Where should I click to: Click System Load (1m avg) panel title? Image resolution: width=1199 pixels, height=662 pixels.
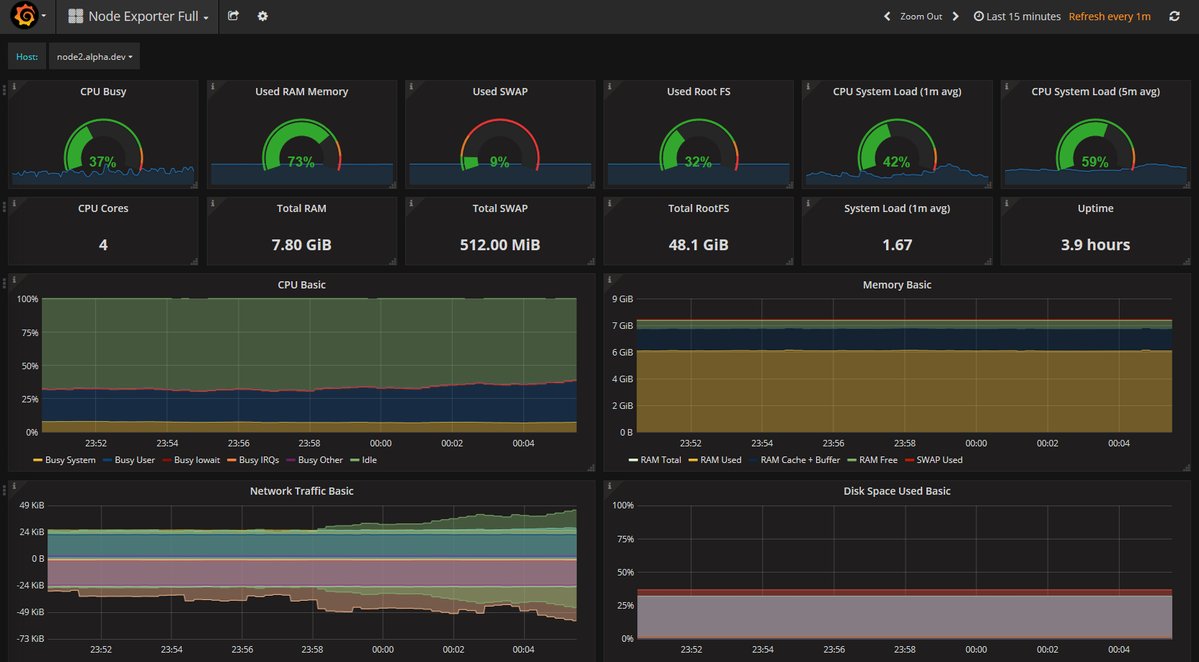(x=897, y=209)
